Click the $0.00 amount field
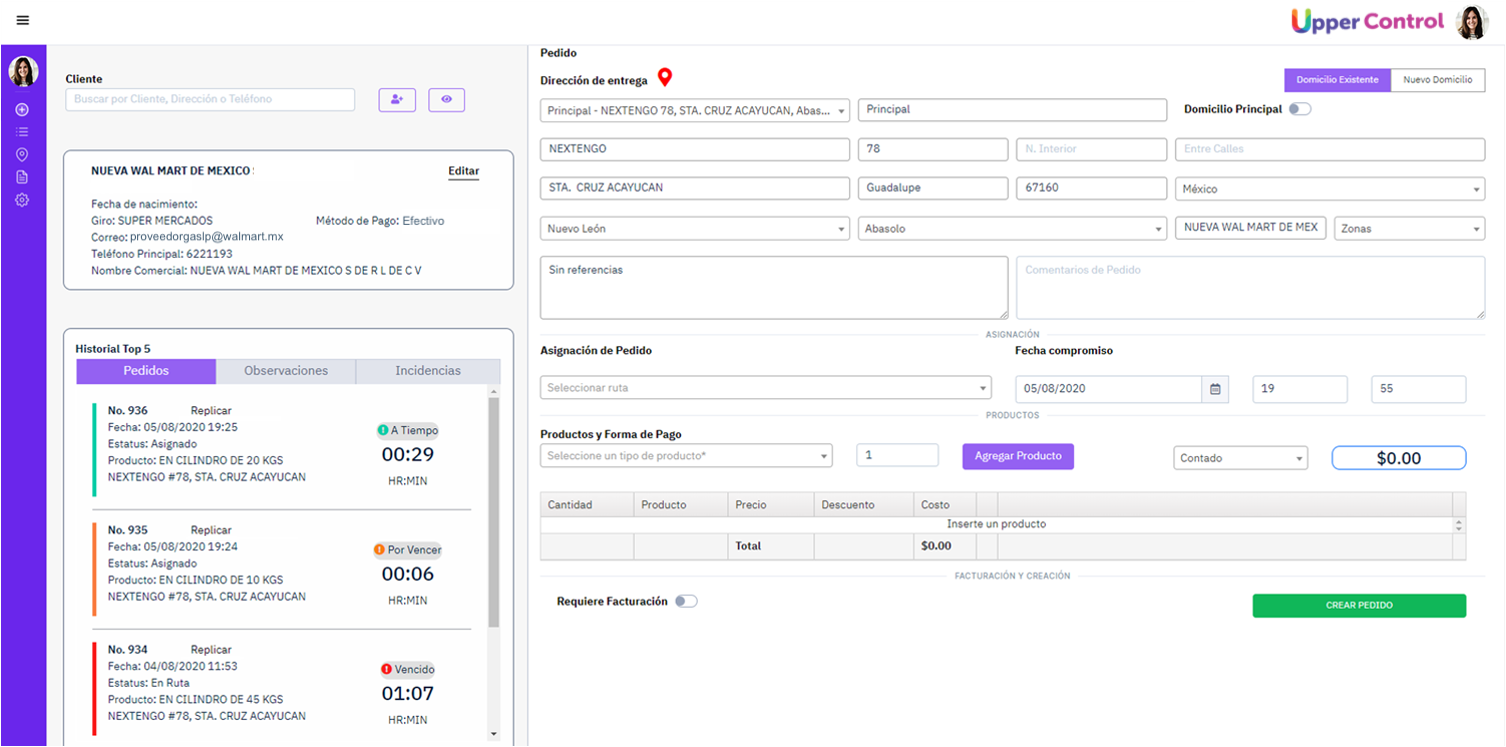 pos(1399,458)
